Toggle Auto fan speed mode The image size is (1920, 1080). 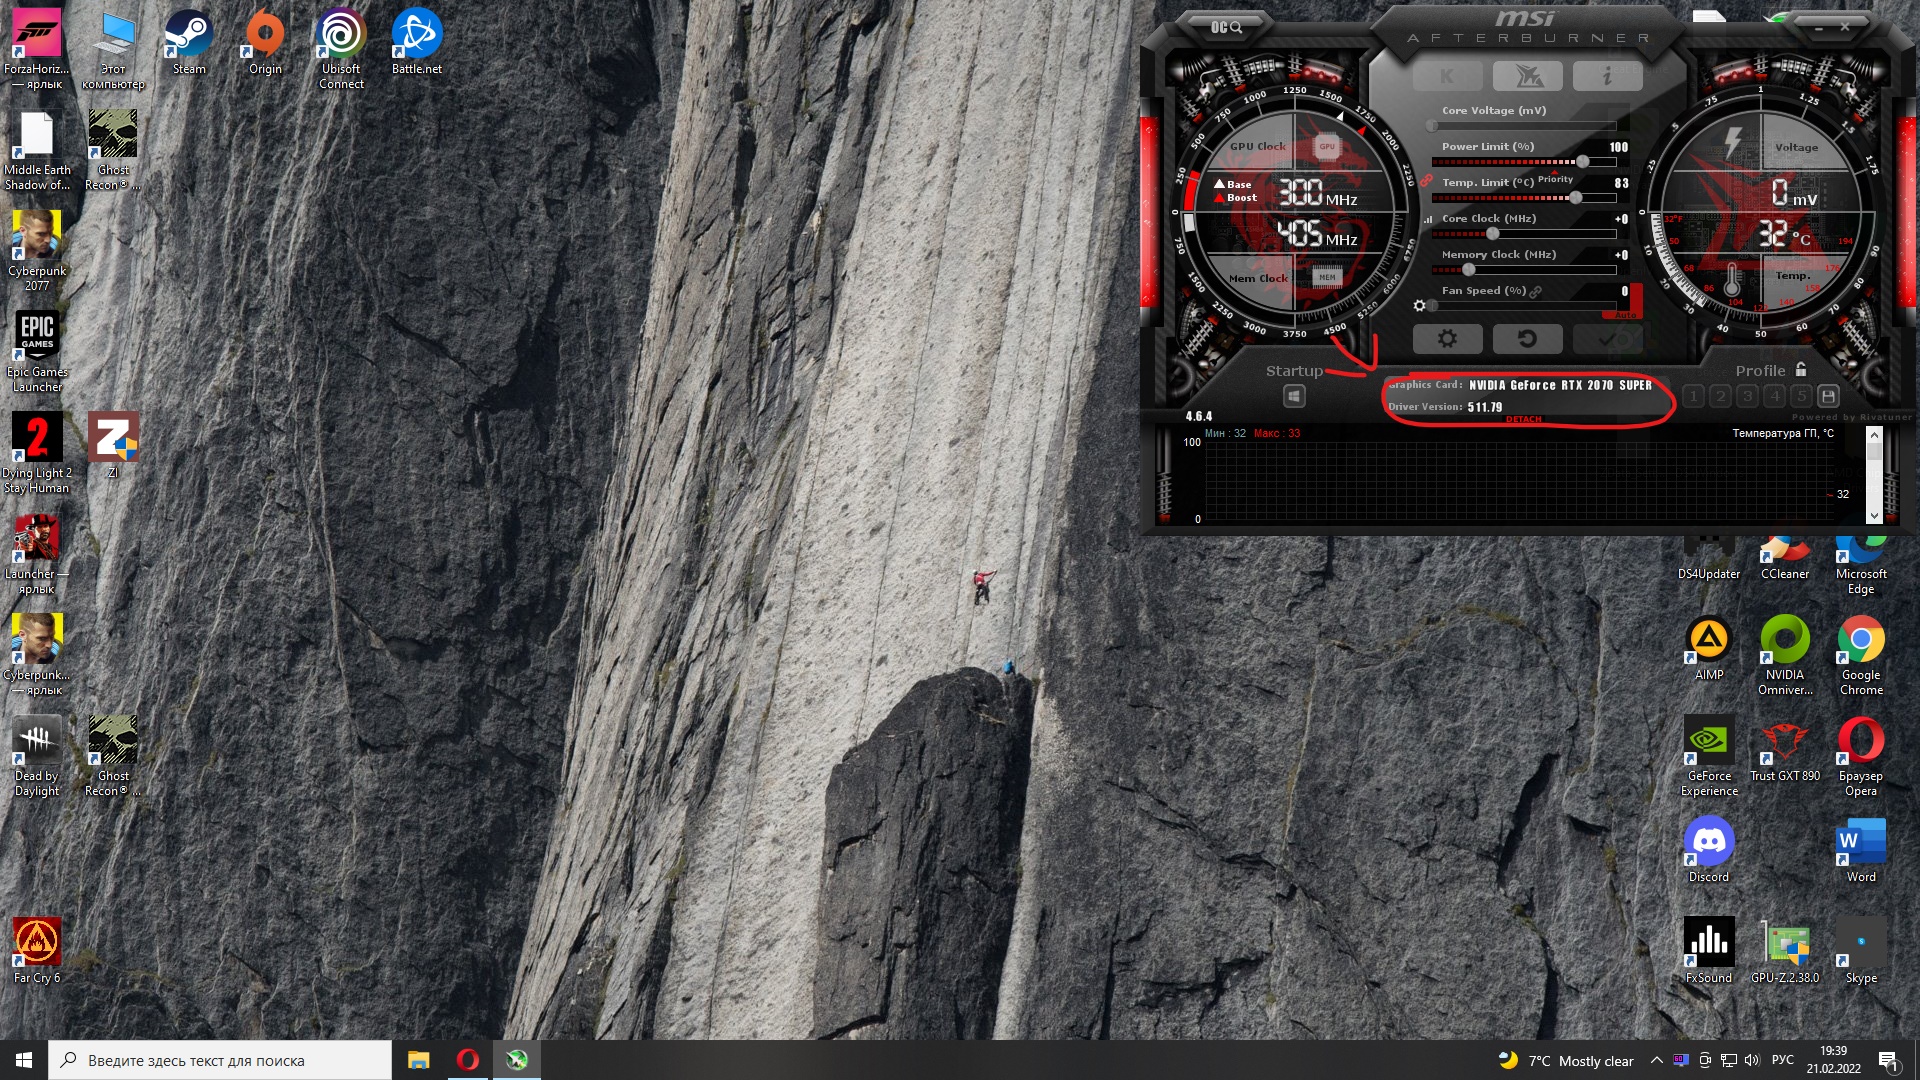coord(1625,315)
